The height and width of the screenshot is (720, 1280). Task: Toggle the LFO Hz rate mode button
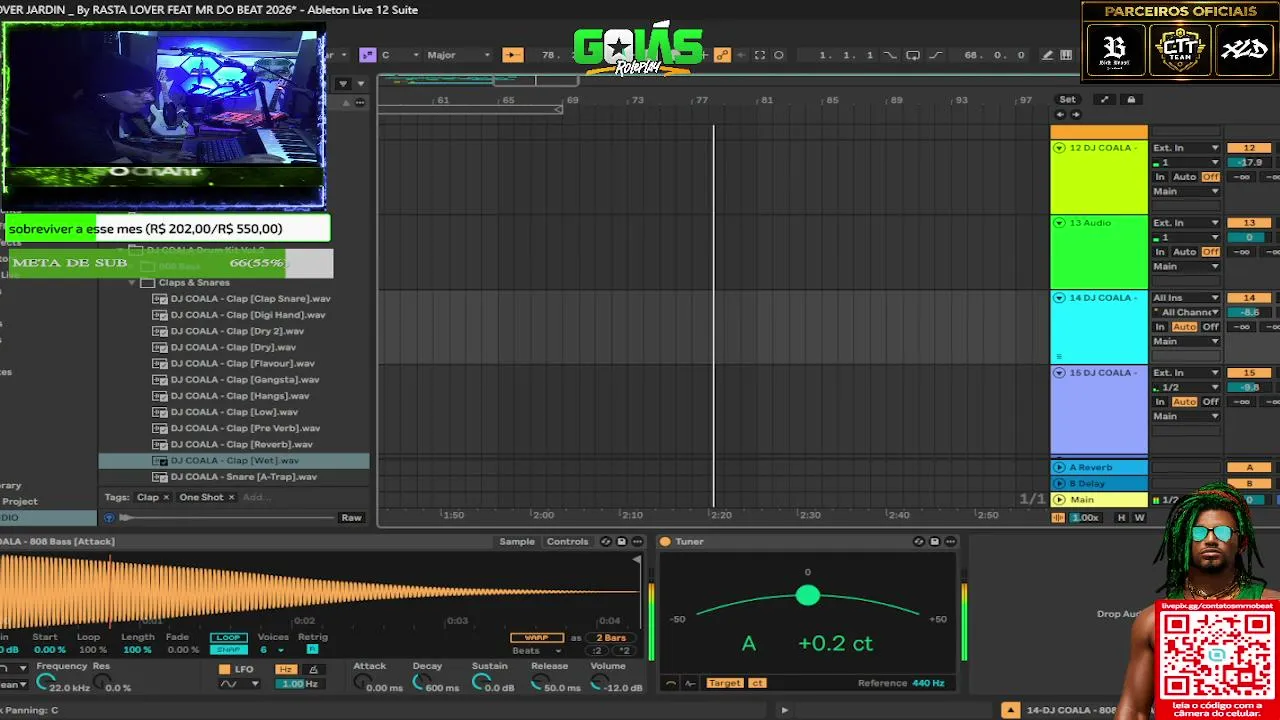click(x=286, y=669)
